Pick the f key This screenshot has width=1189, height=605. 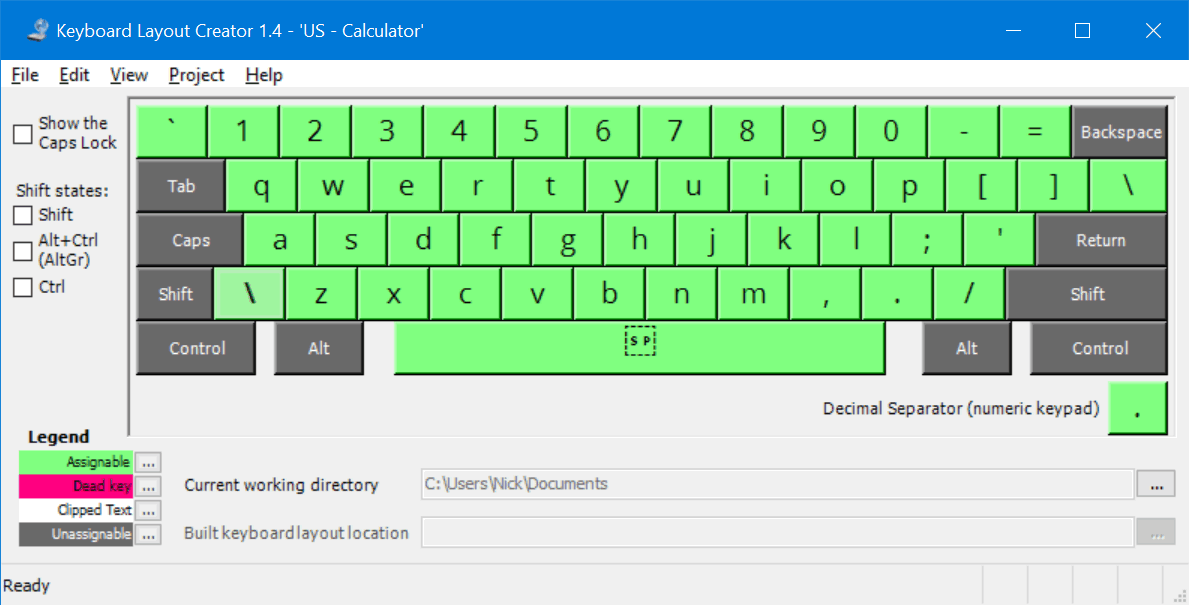[495, 240]
